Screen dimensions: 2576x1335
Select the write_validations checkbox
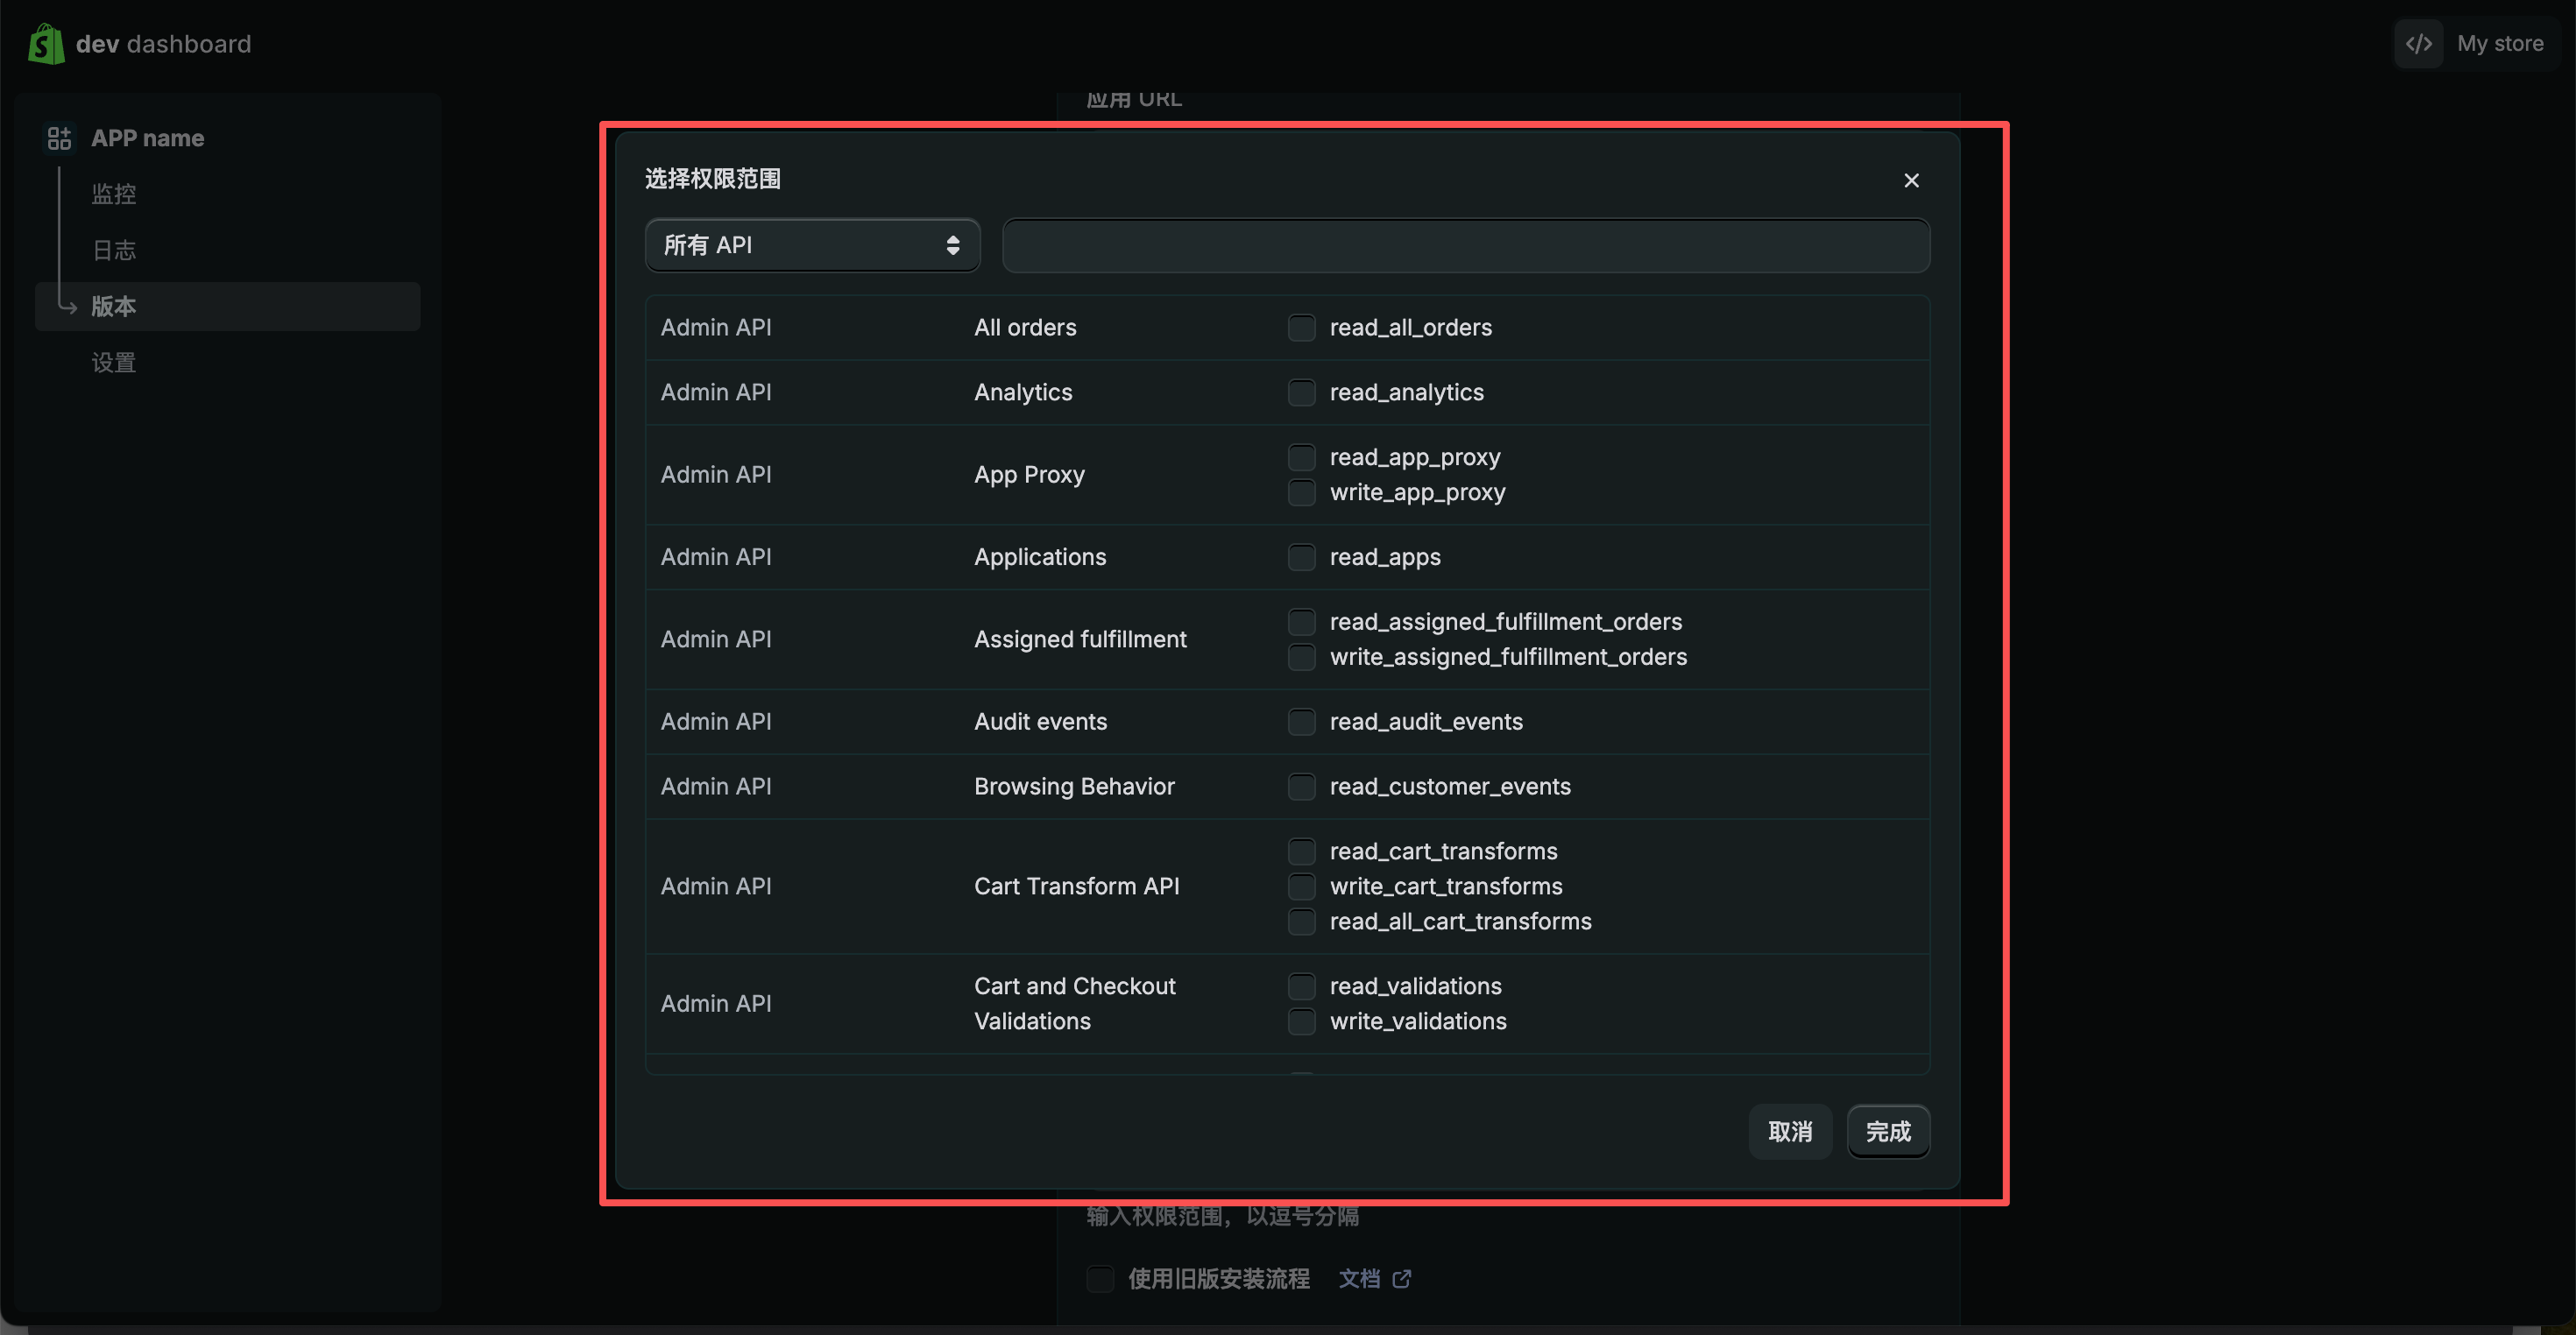(1301, 1021)
